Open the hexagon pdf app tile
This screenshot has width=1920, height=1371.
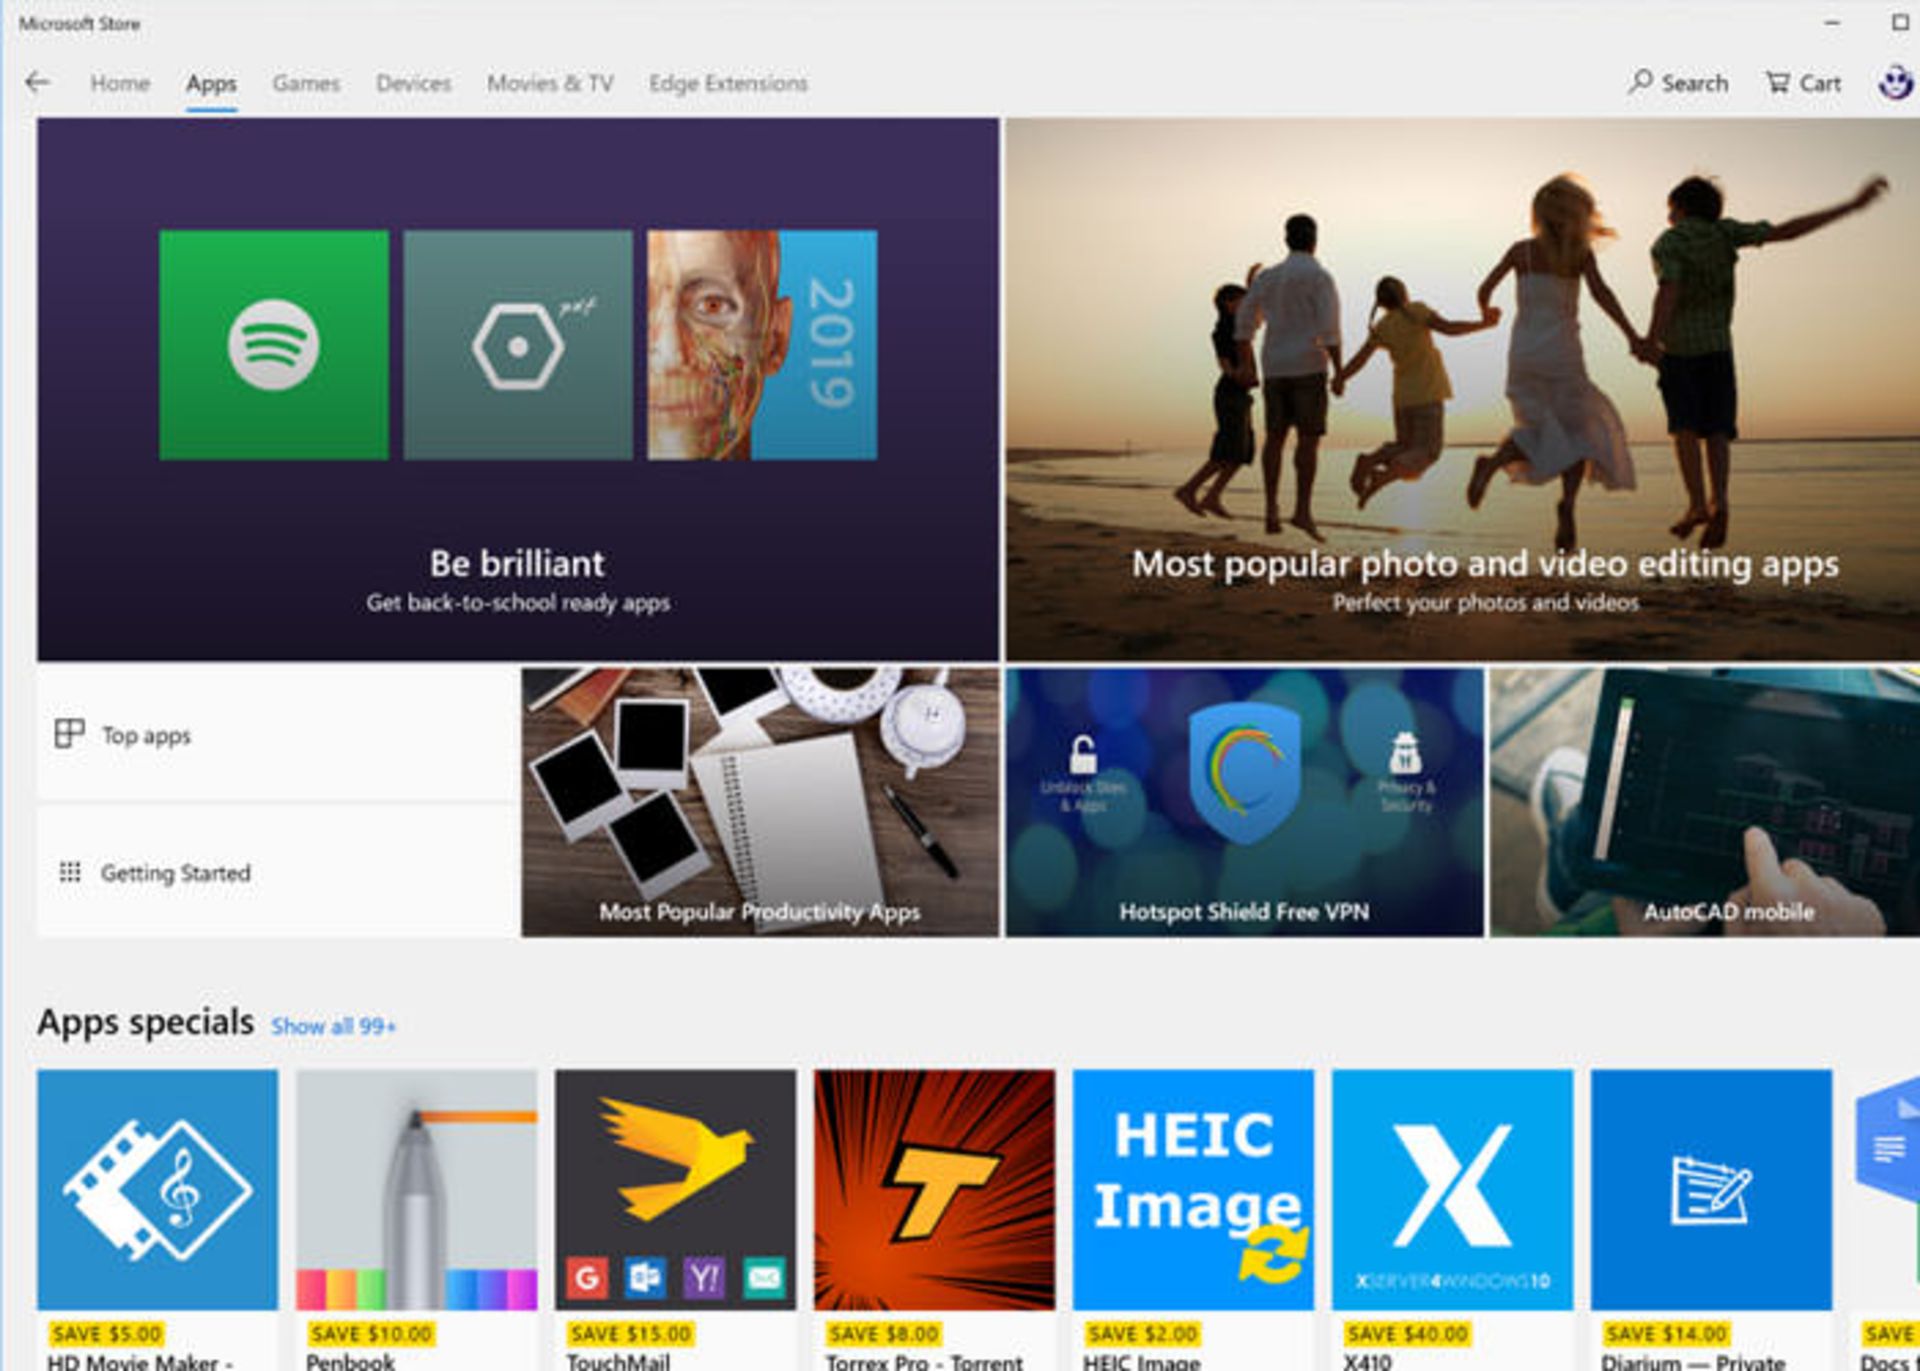518,345
